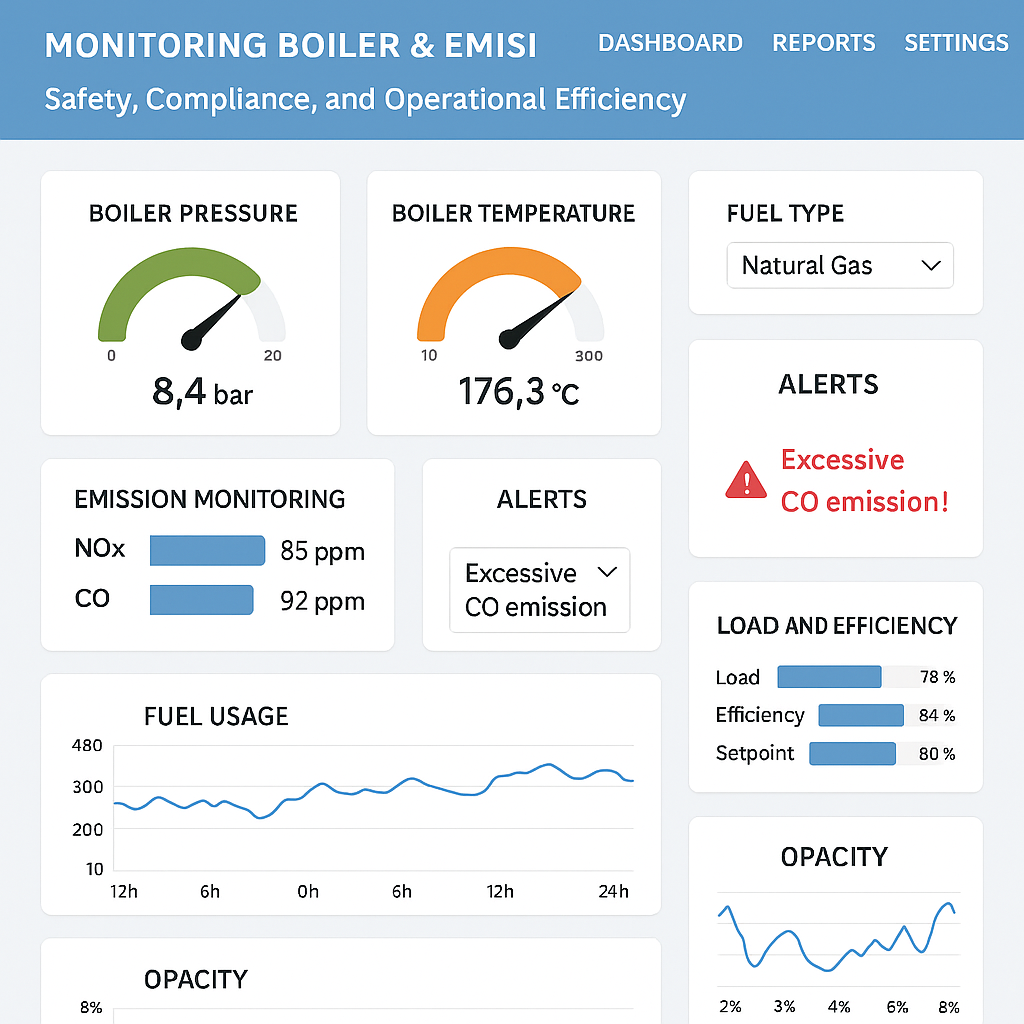The image size is (1024, 1024).
Task: Click the Setpoint percentage bar
Action: pyautogui.click(x=852, y=753)
